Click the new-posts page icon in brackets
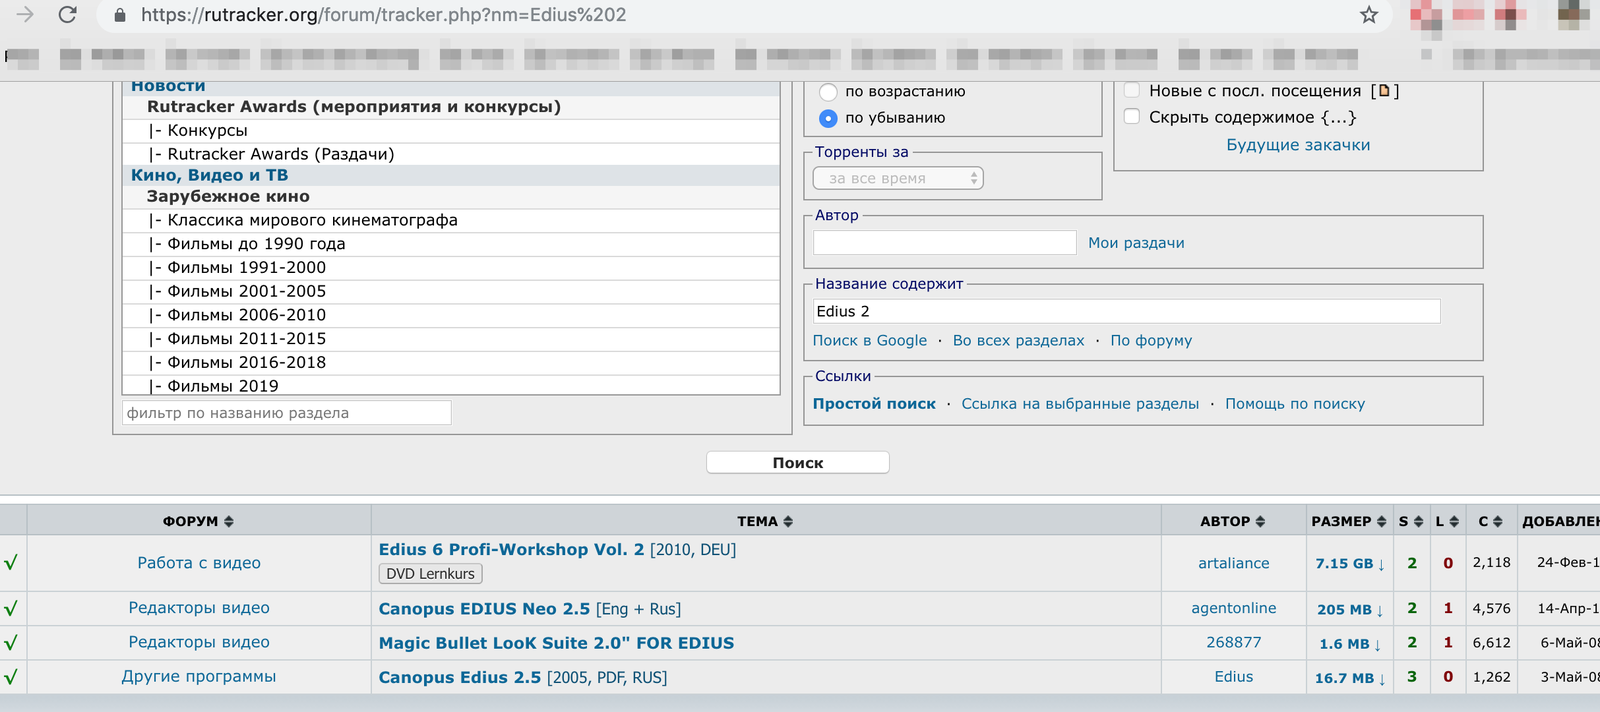This screenshot has width=1600, height=712. [x=1384, y=91]
